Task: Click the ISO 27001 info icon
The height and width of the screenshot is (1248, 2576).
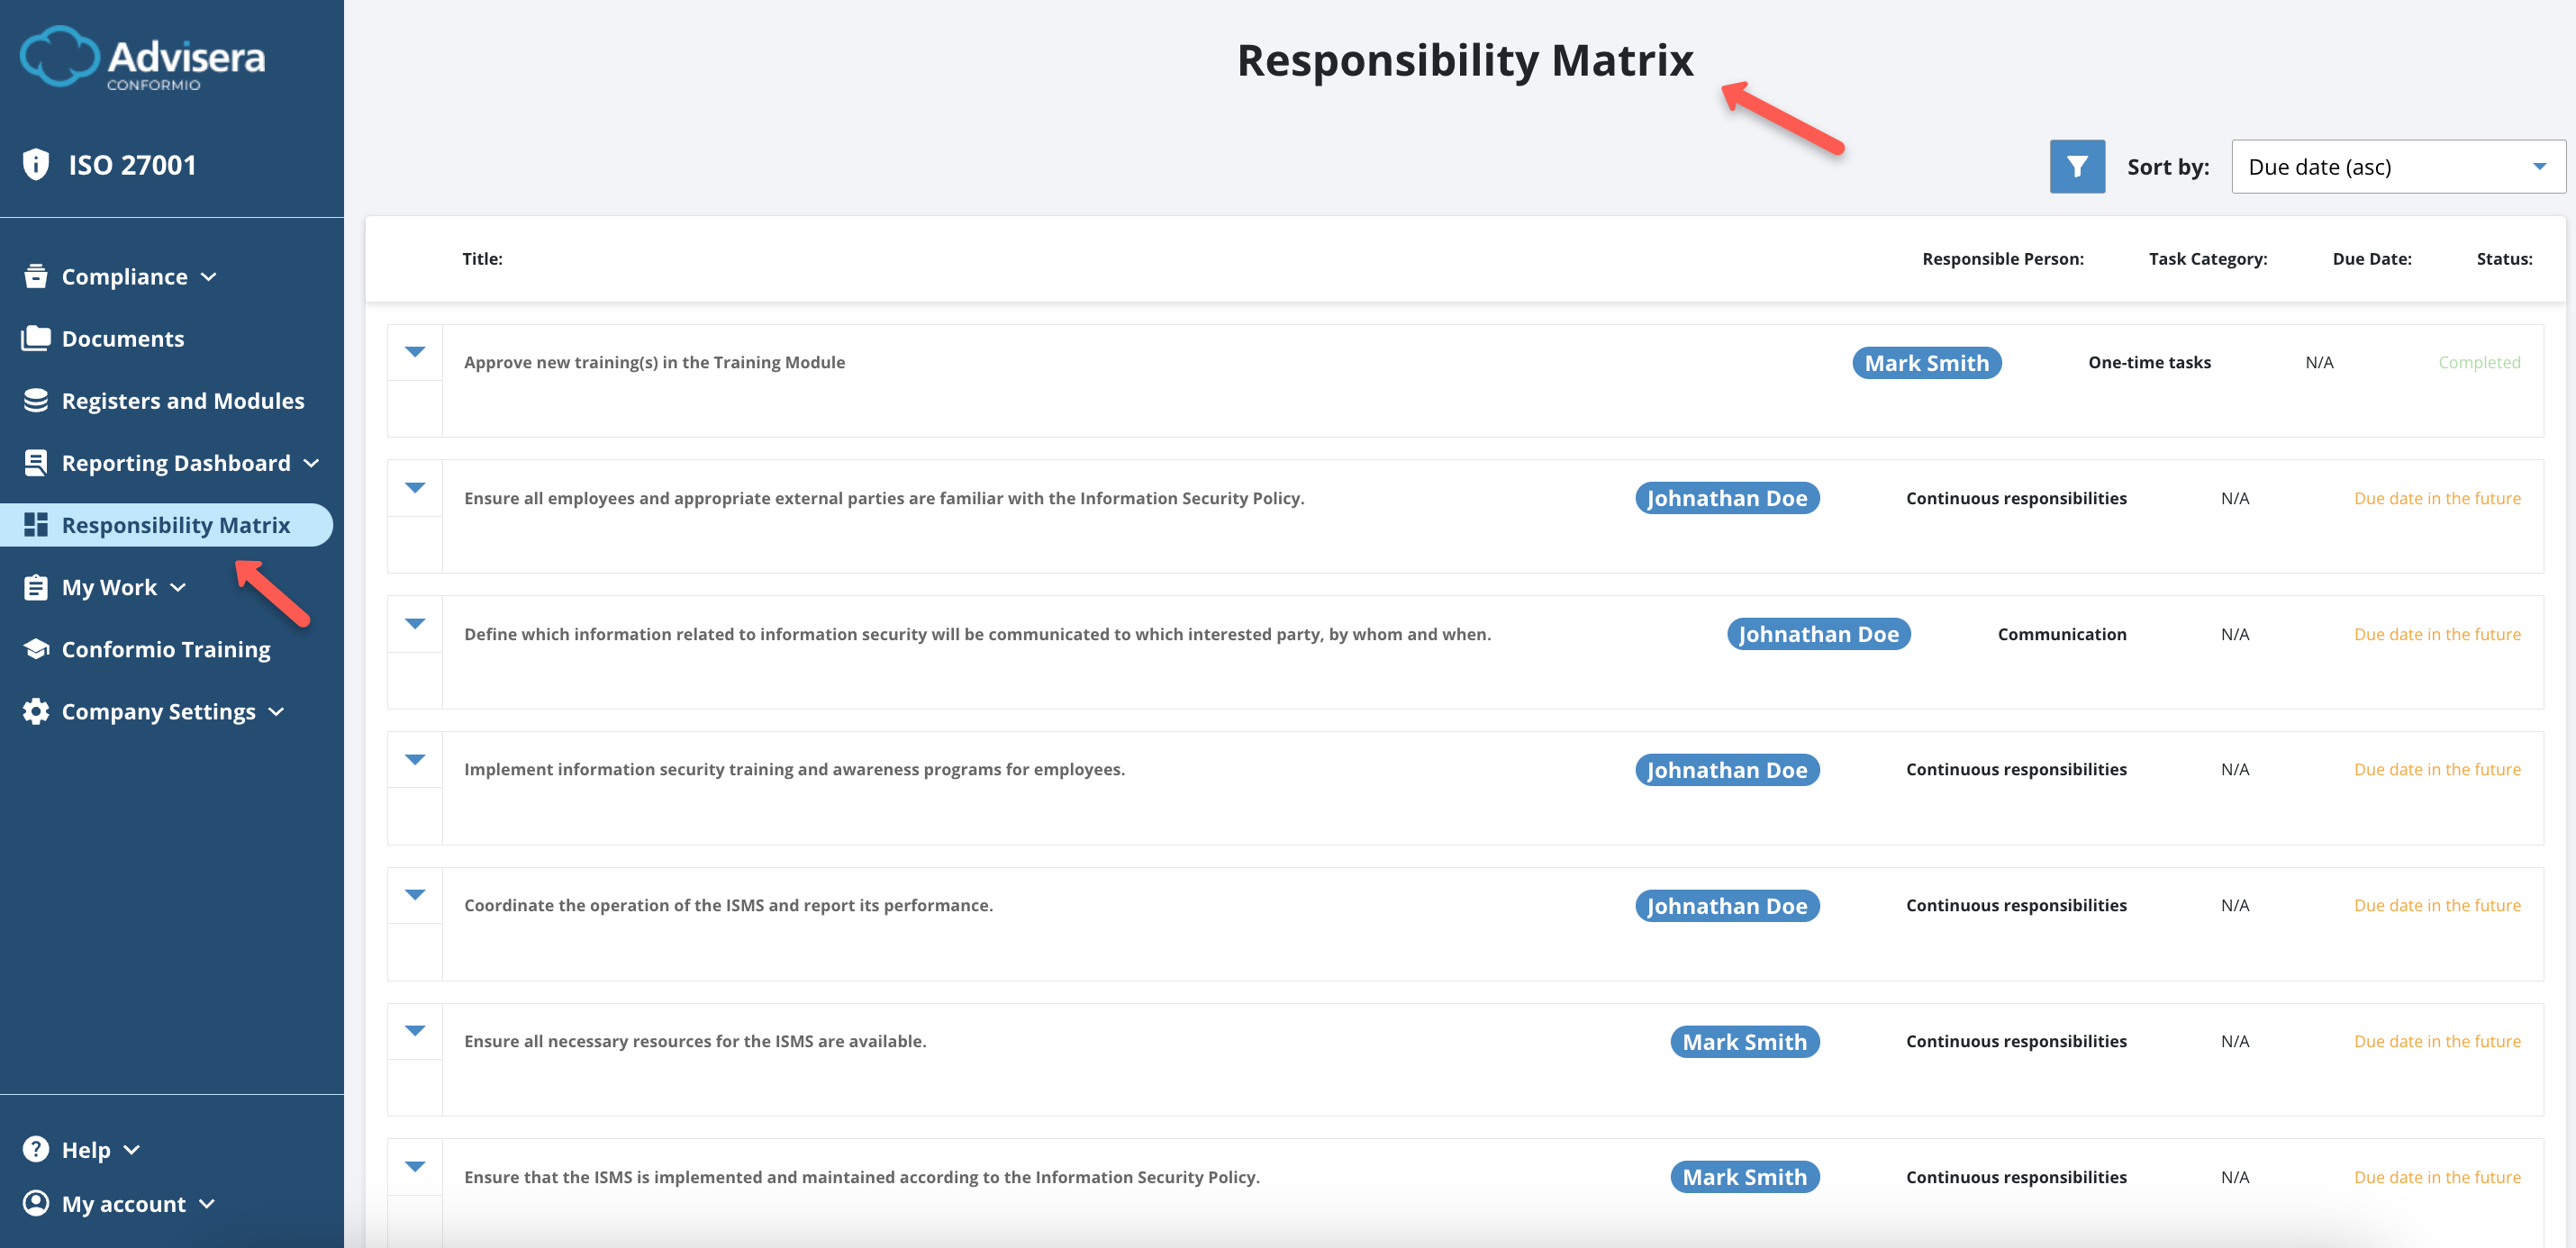Action: 35,163
